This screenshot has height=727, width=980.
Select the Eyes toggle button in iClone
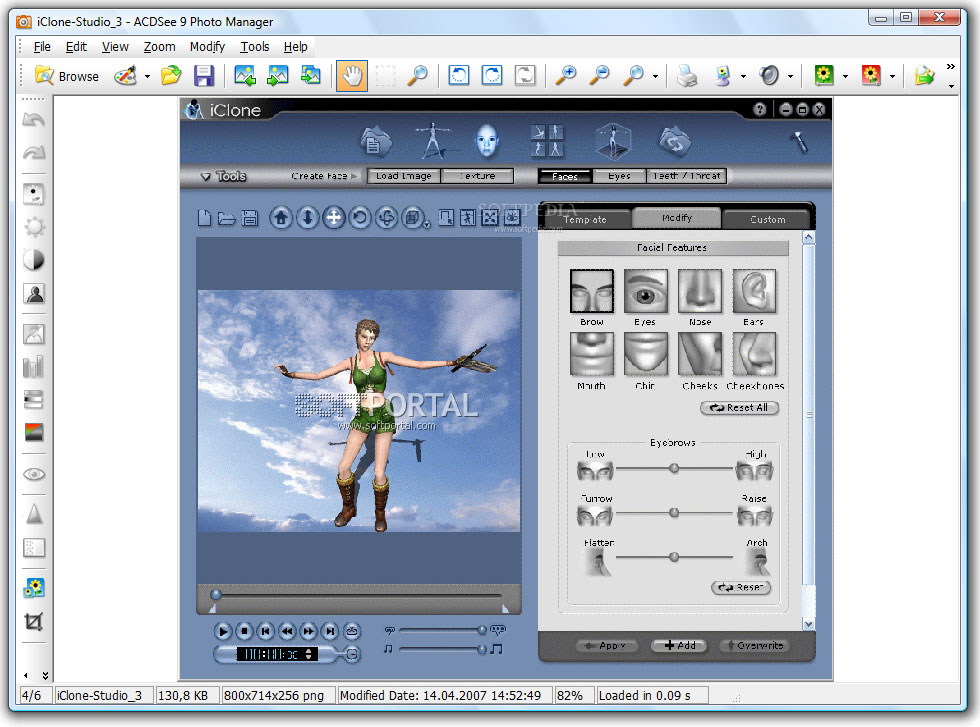pos(619,176)
